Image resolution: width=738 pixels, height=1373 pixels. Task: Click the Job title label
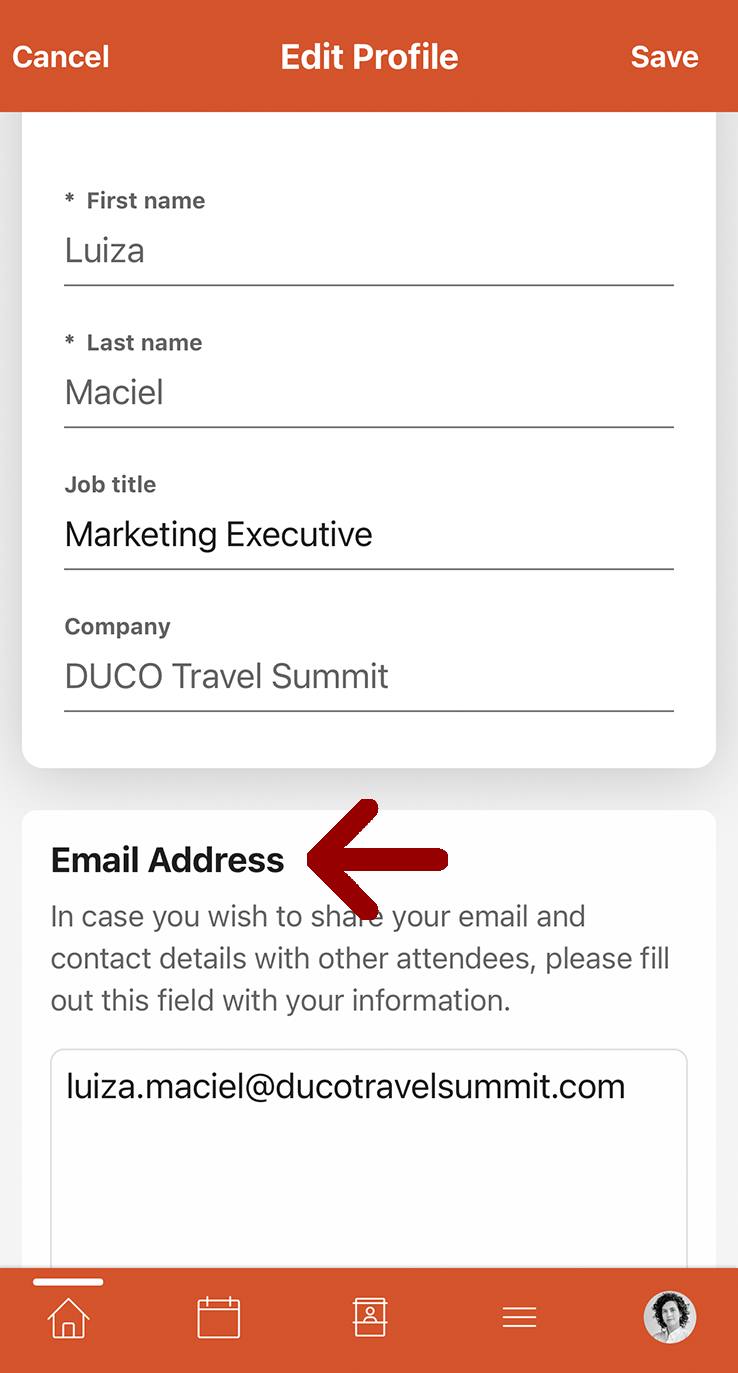pyautogui.click(x=111, y=485)
